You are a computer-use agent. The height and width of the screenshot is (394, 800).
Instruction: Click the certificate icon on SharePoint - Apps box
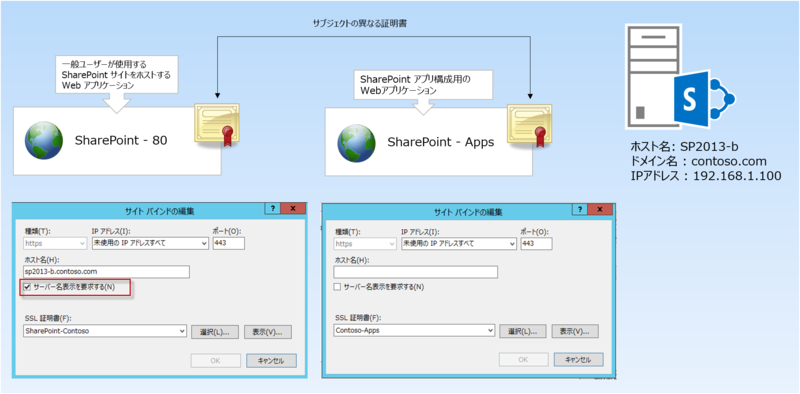point(529,126)
